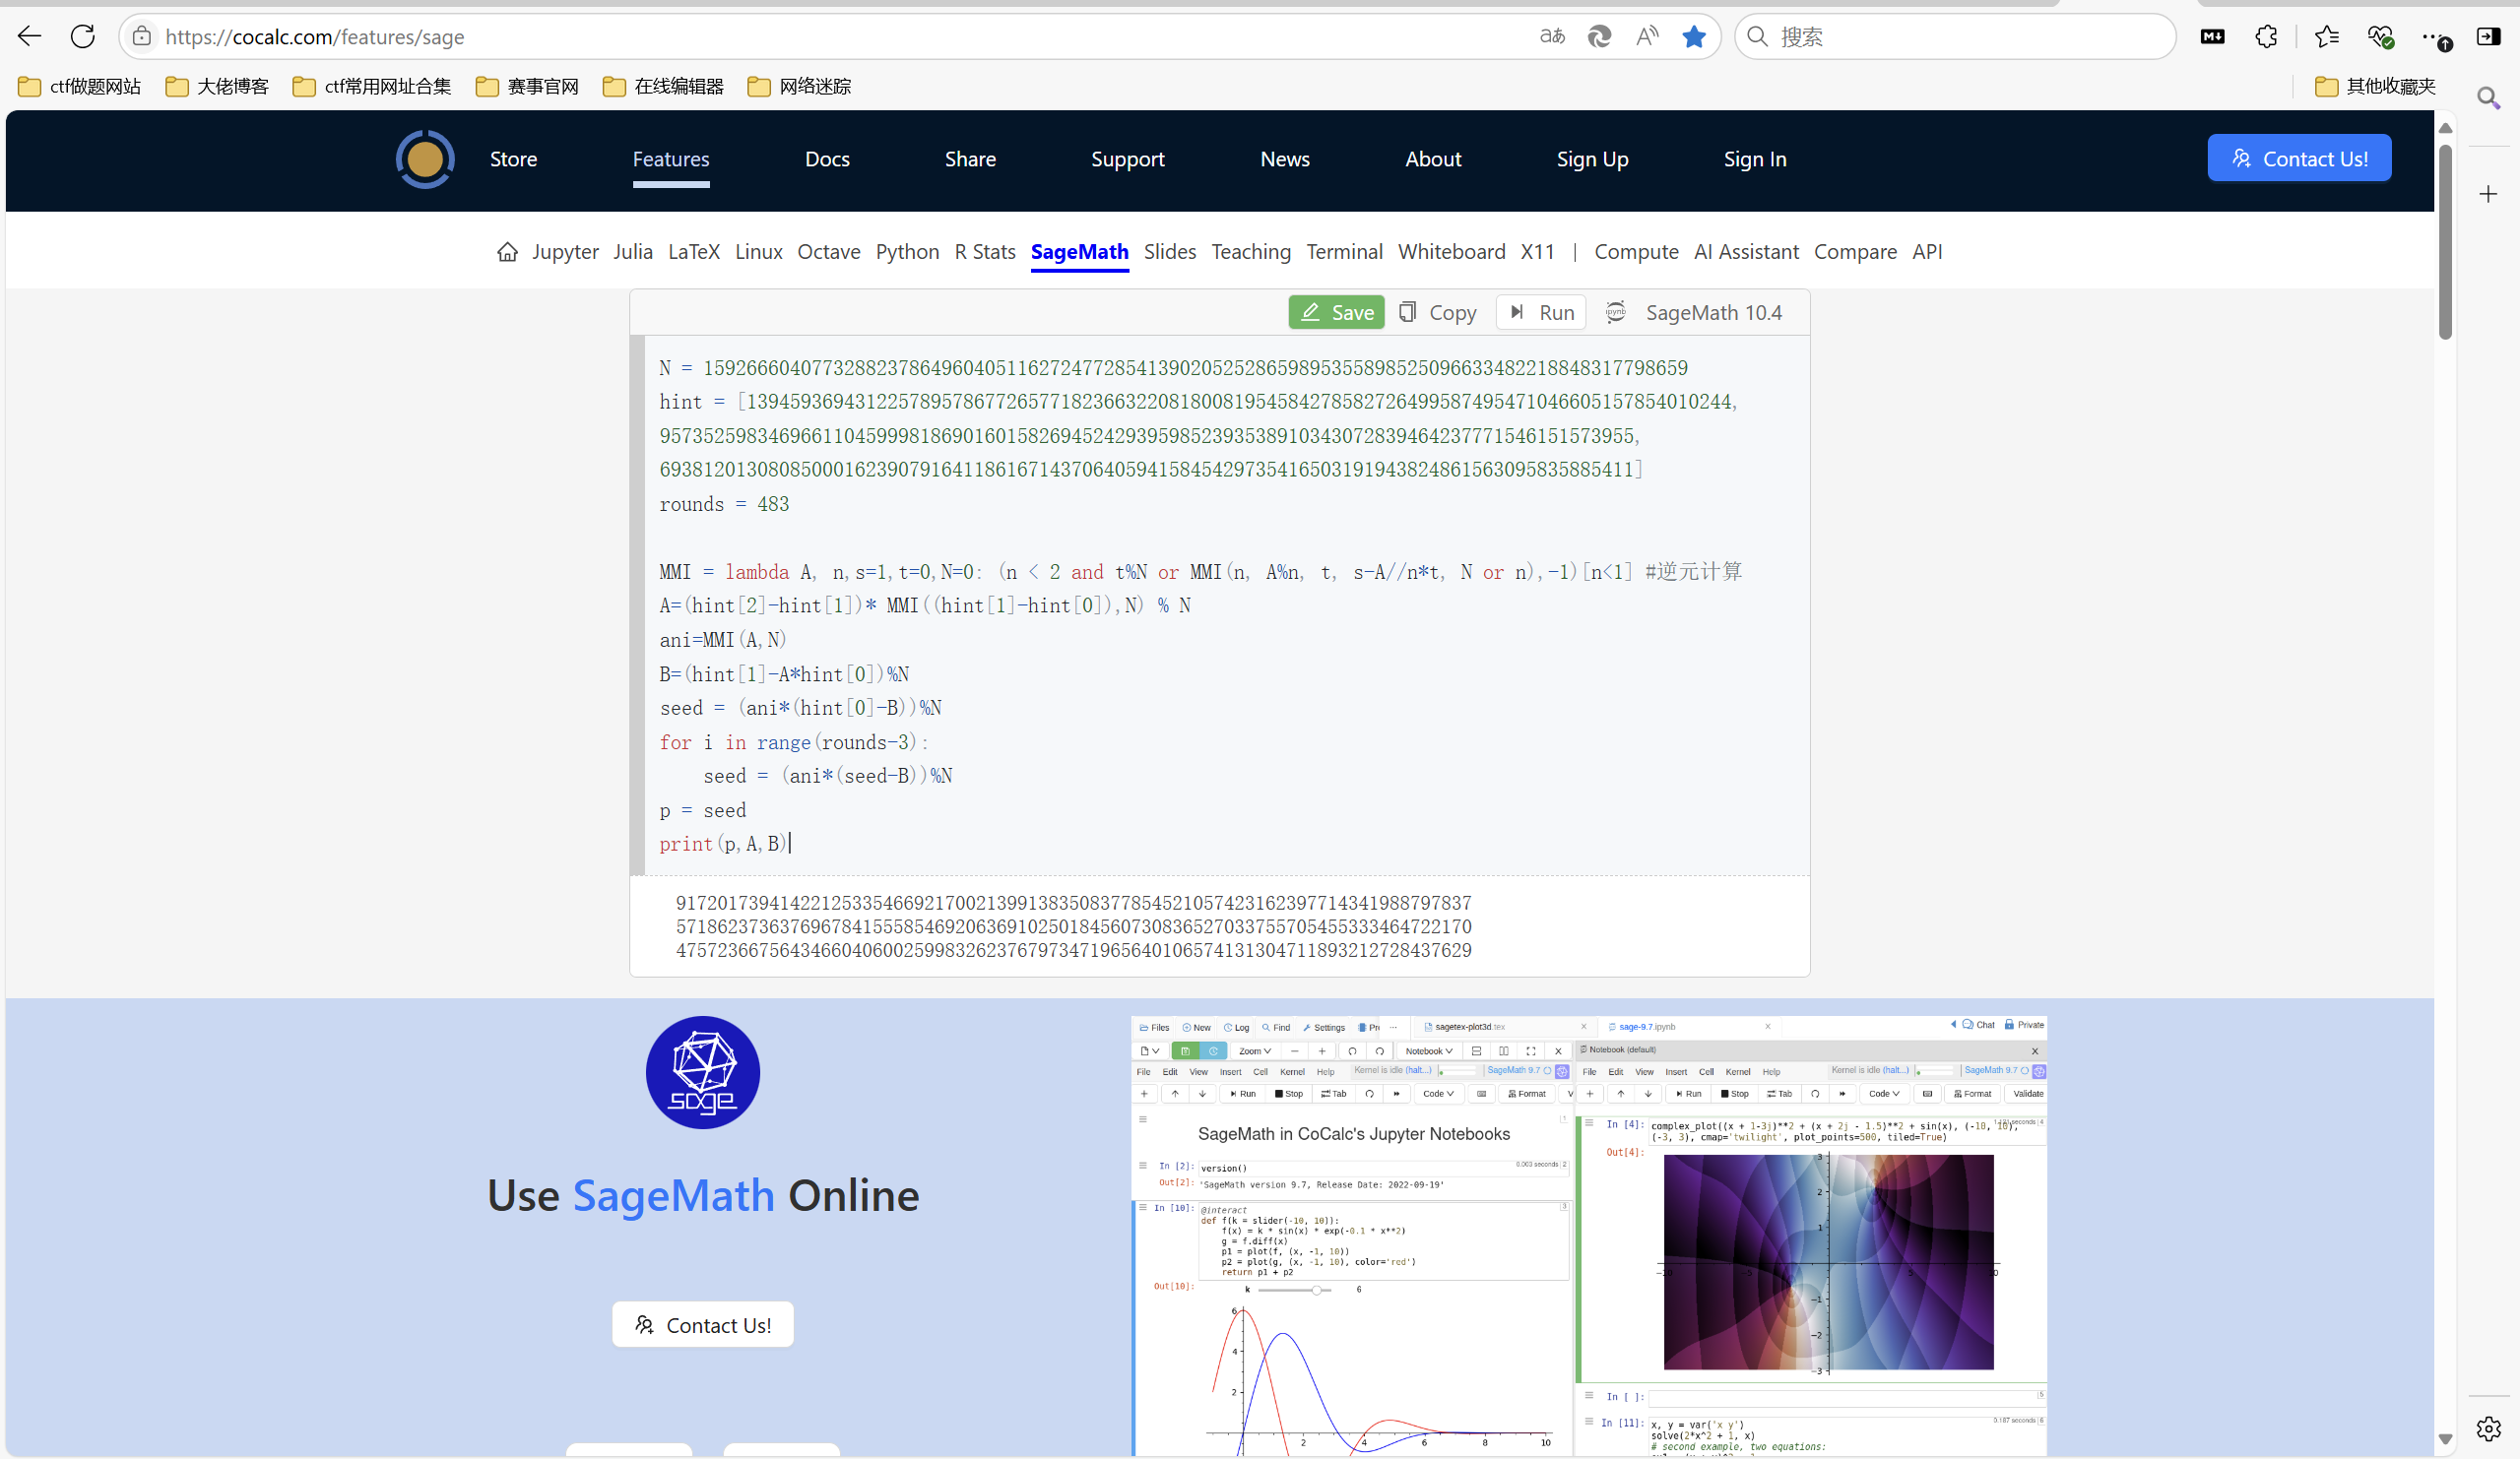Image resolution: width=2520 pixels, height=1459 pixels.
Task: Click the site info lock icon
Action: (x=142, y=37)
